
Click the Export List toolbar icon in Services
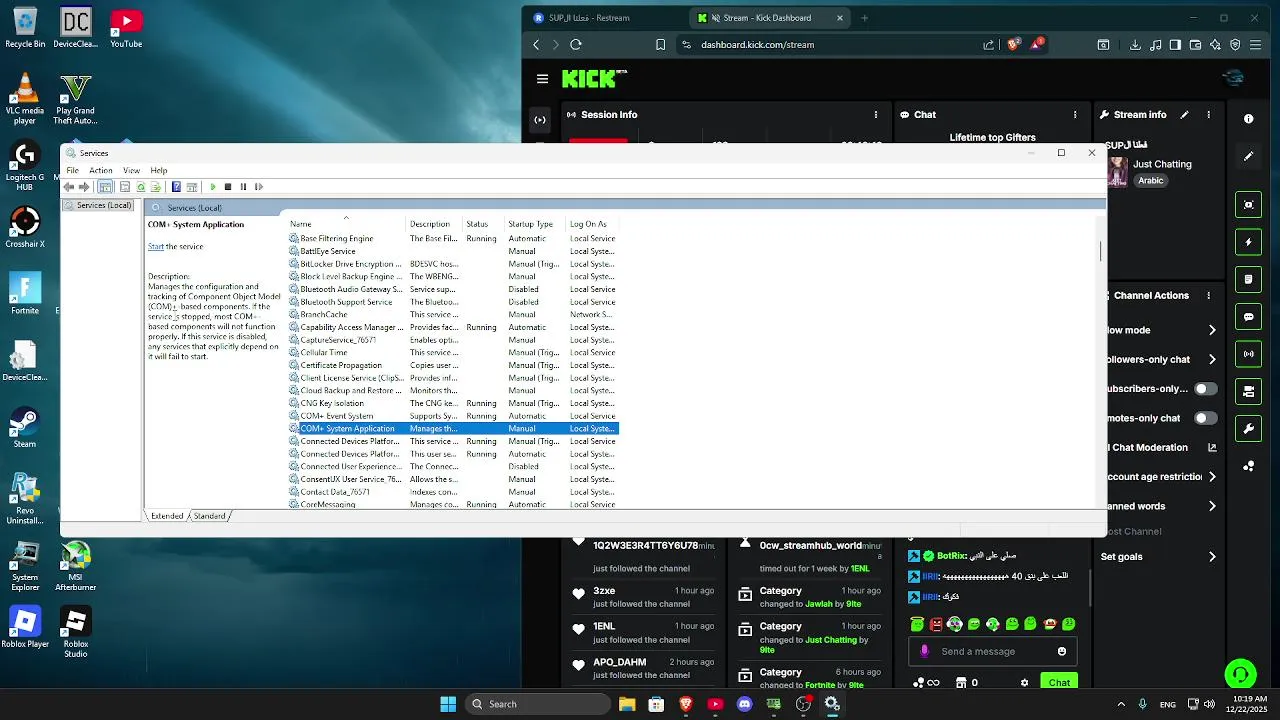point(156,187)
